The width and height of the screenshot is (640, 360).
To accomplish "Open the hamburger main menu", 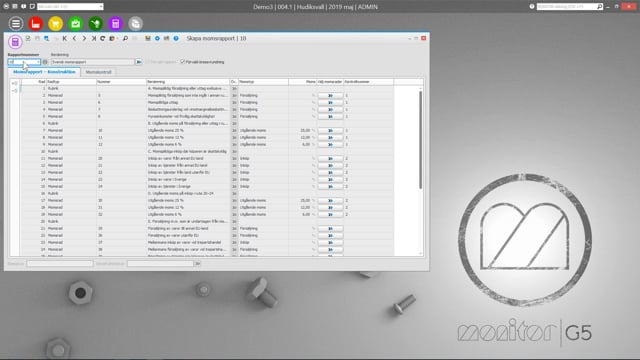I will (16, 24).
